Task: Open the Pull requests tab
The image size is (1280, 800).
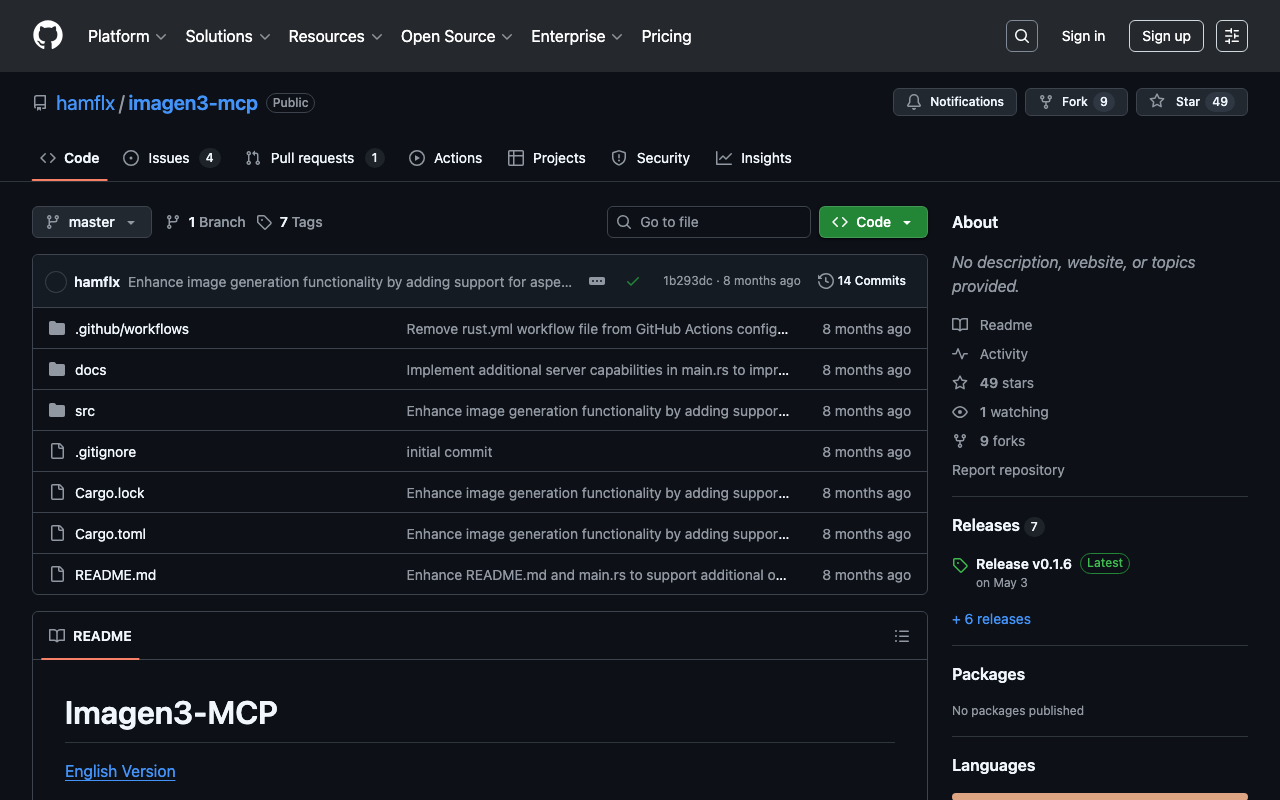Action: click(312, 158)
